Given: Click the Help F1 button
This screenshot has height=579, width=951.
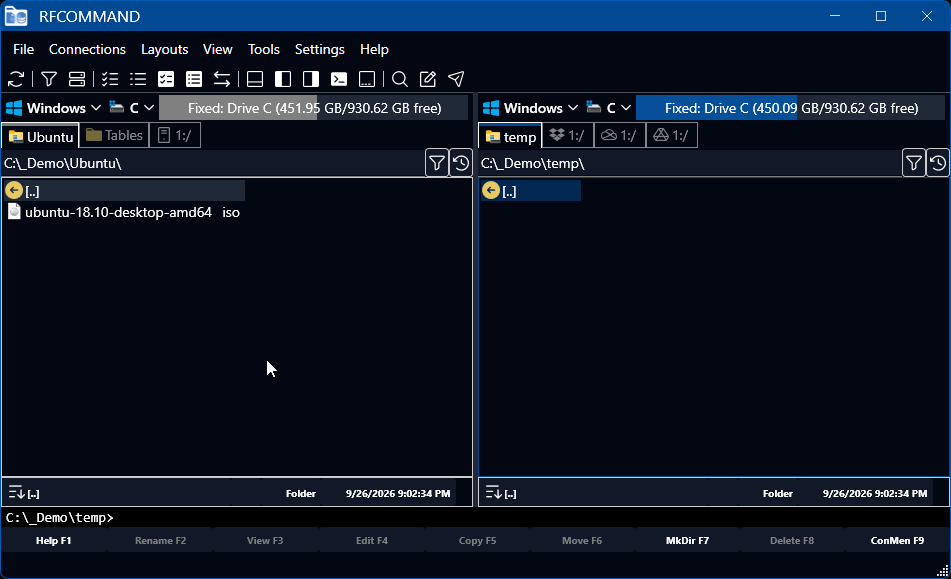Looking at the screenshot, I should click(x=53, y=540).
